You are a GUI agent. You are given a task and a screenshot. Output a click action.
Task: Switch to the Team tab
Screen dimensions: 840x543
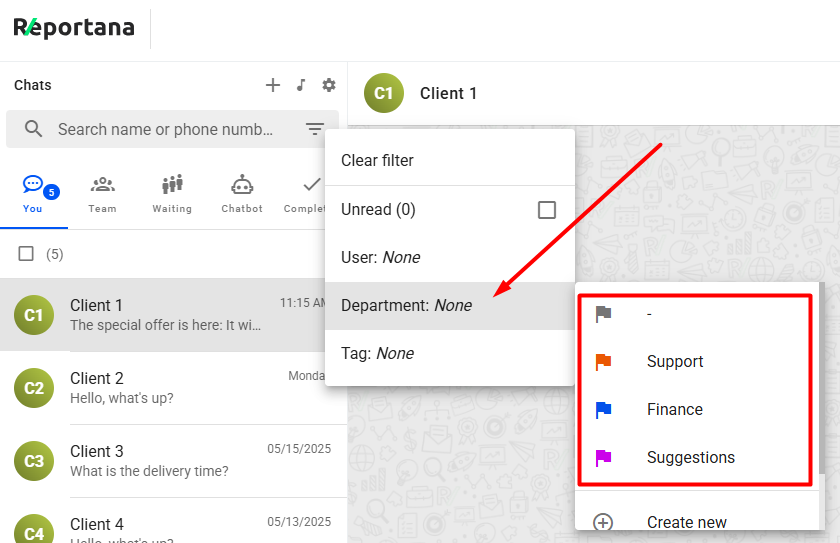(x=102, y=194)
